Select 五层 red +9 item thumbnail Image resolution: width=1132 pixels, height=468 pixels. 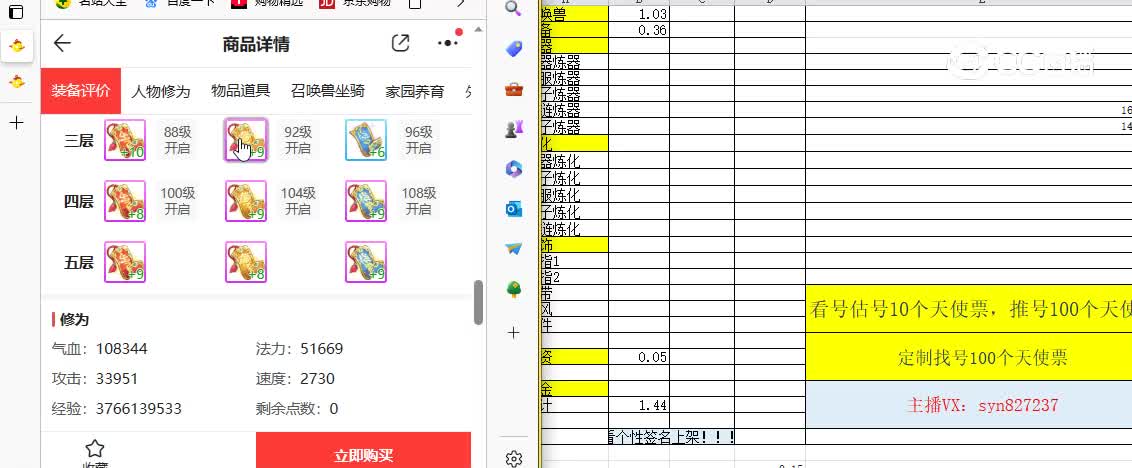tap(125, 262)
